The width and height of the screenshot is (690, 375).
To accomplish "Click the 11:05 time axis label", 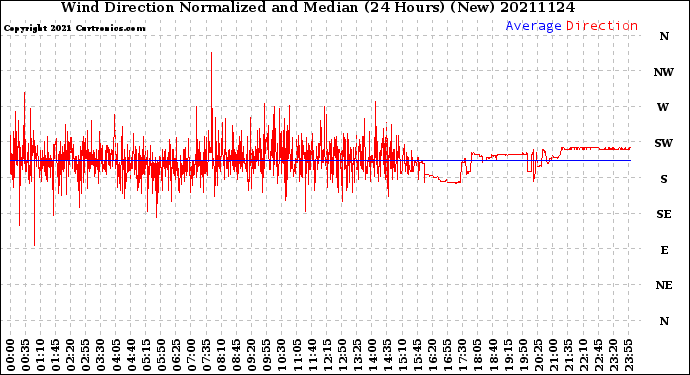I will point(297,355).
